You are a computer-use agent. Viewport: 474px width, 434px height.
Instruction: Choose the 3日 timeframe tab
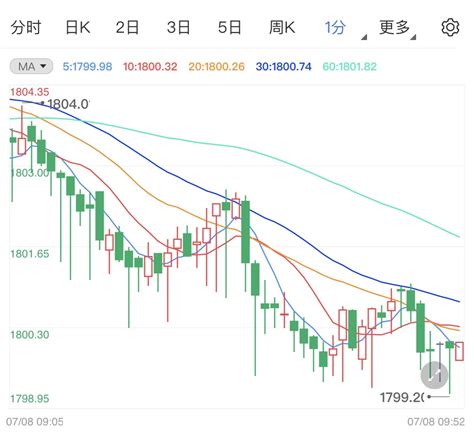click(x=178, y=28)
